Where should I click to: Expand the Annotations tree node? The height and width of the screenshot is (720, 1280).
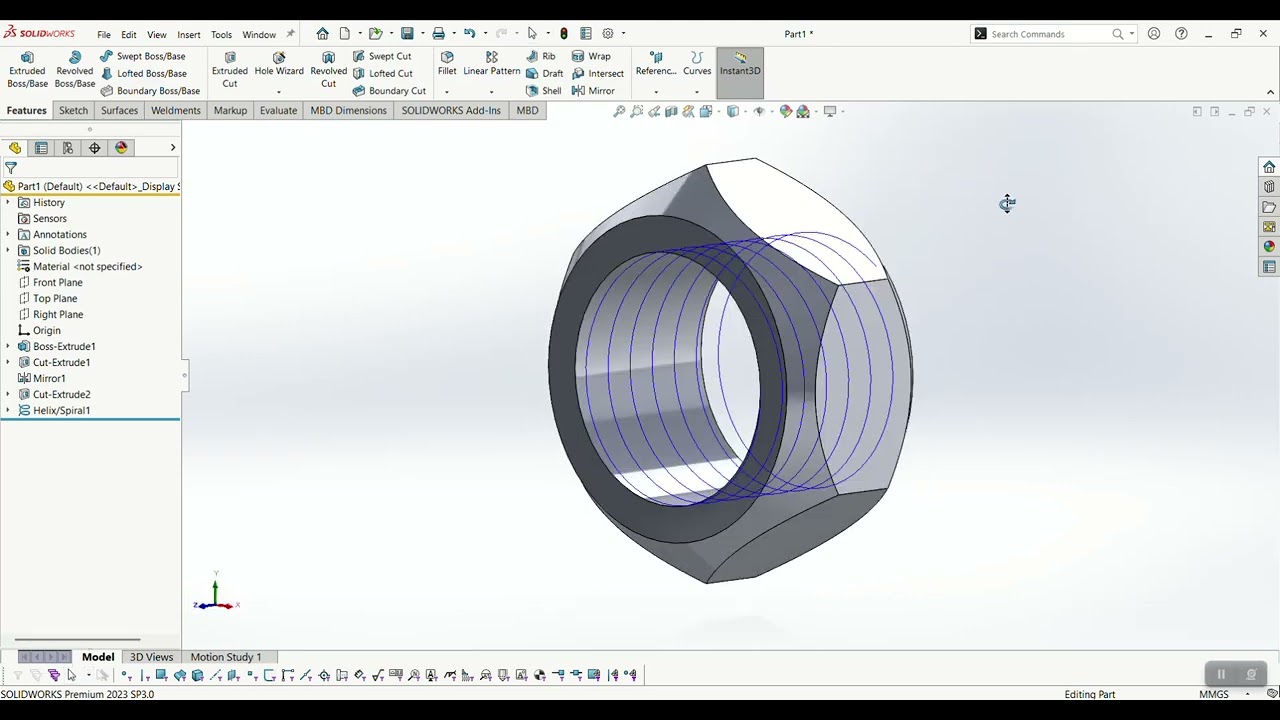[8, 234]
